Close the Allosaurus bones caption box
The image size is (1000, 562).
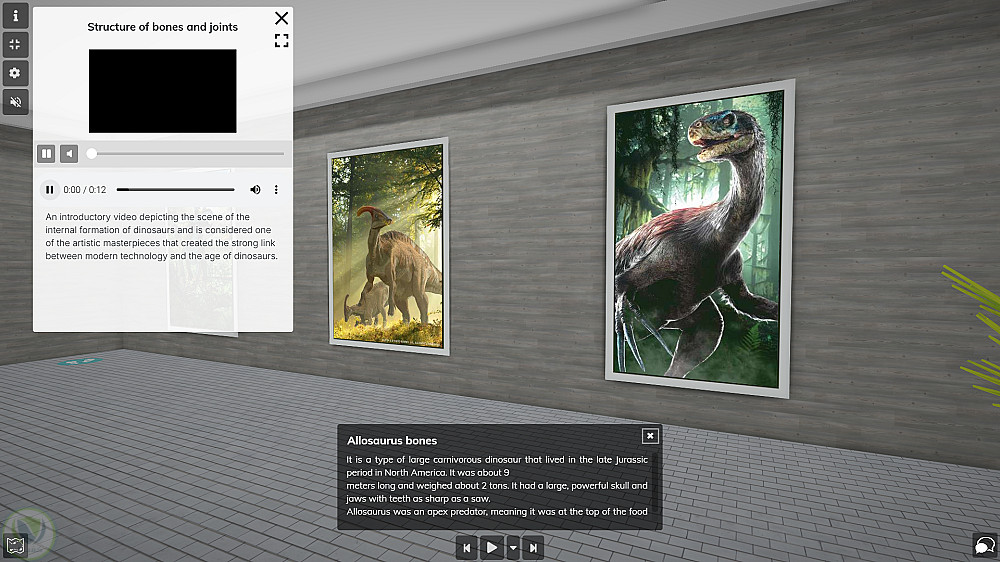click(650, 436)
